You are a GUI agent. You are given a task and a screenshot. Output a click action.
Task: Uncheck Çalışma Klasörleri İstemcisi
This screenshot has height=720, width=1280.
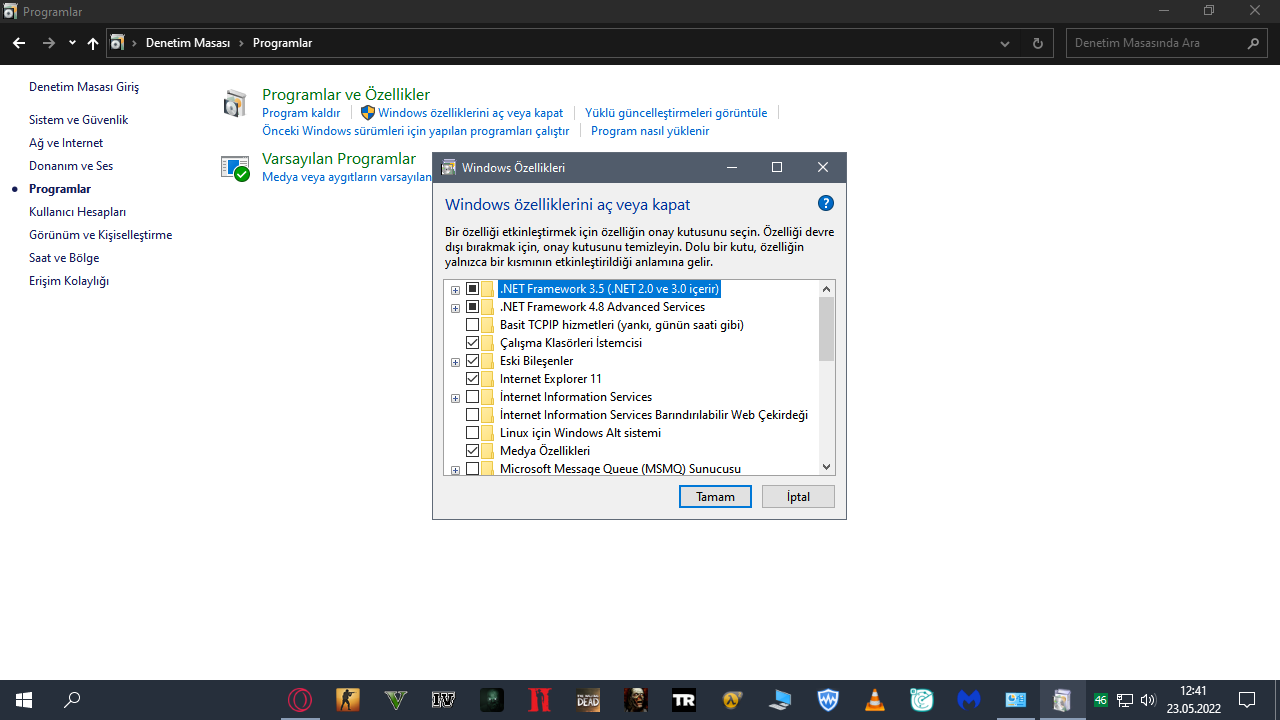(473, 343)
